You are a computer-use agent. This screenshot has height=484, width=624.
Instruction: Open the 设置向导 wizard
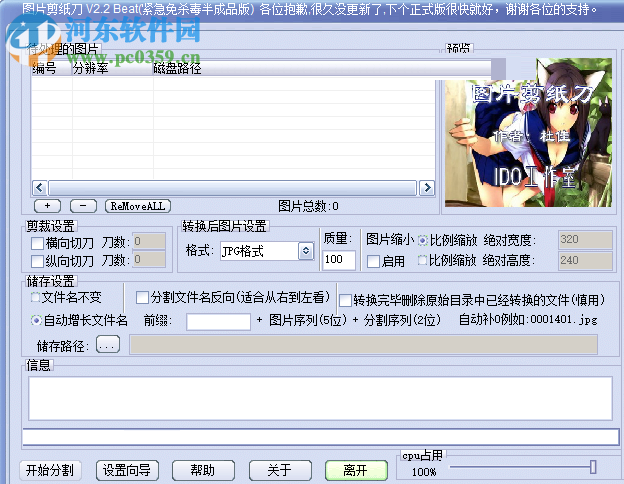127,471
